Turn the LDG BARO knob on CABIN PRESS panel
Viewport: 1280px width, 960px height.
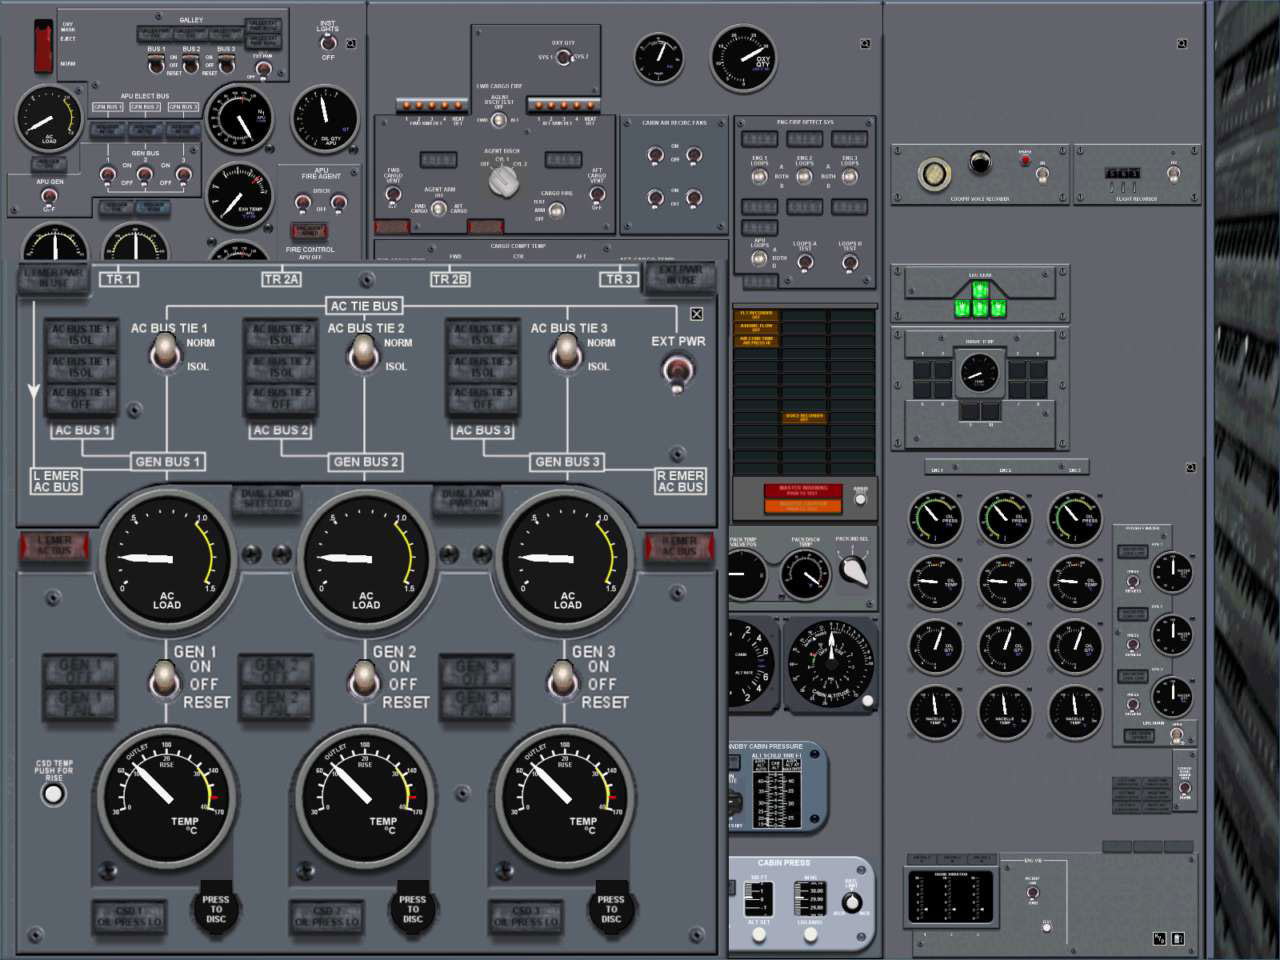[810, 934]
